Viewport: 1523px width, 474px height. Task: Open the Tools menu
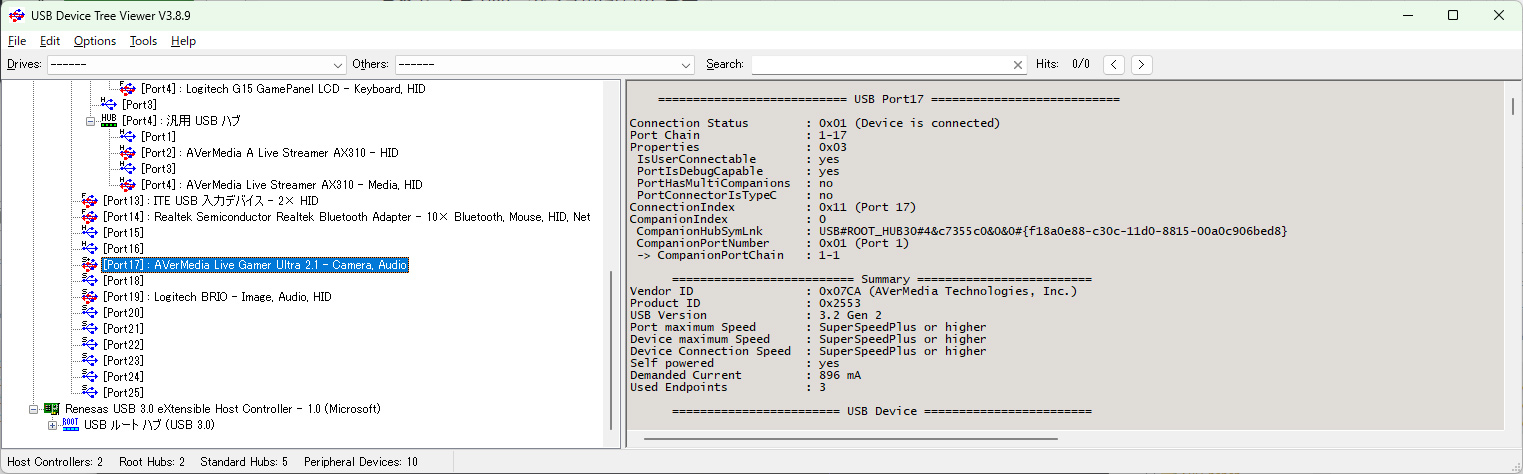pos(143,41)
